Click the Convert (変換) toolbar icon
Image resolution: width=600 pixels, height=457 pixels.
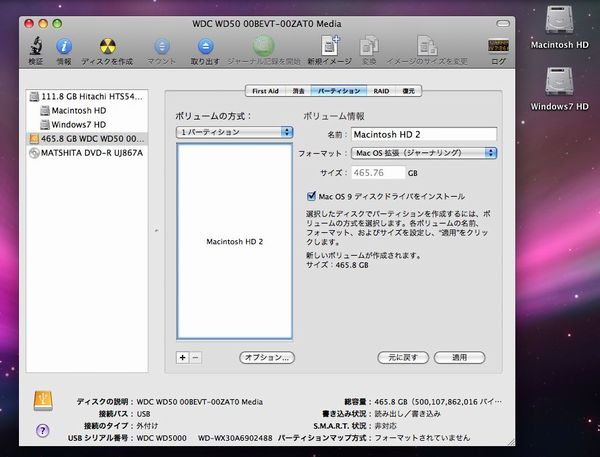pos(369,46)
